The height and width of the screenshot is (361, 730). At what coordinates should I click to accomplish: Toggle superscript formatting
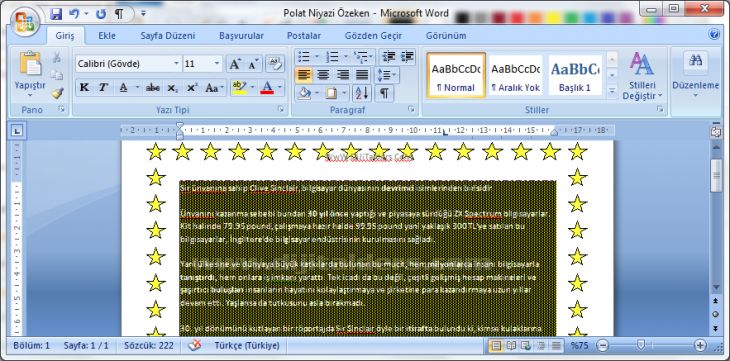pos(191,88)
